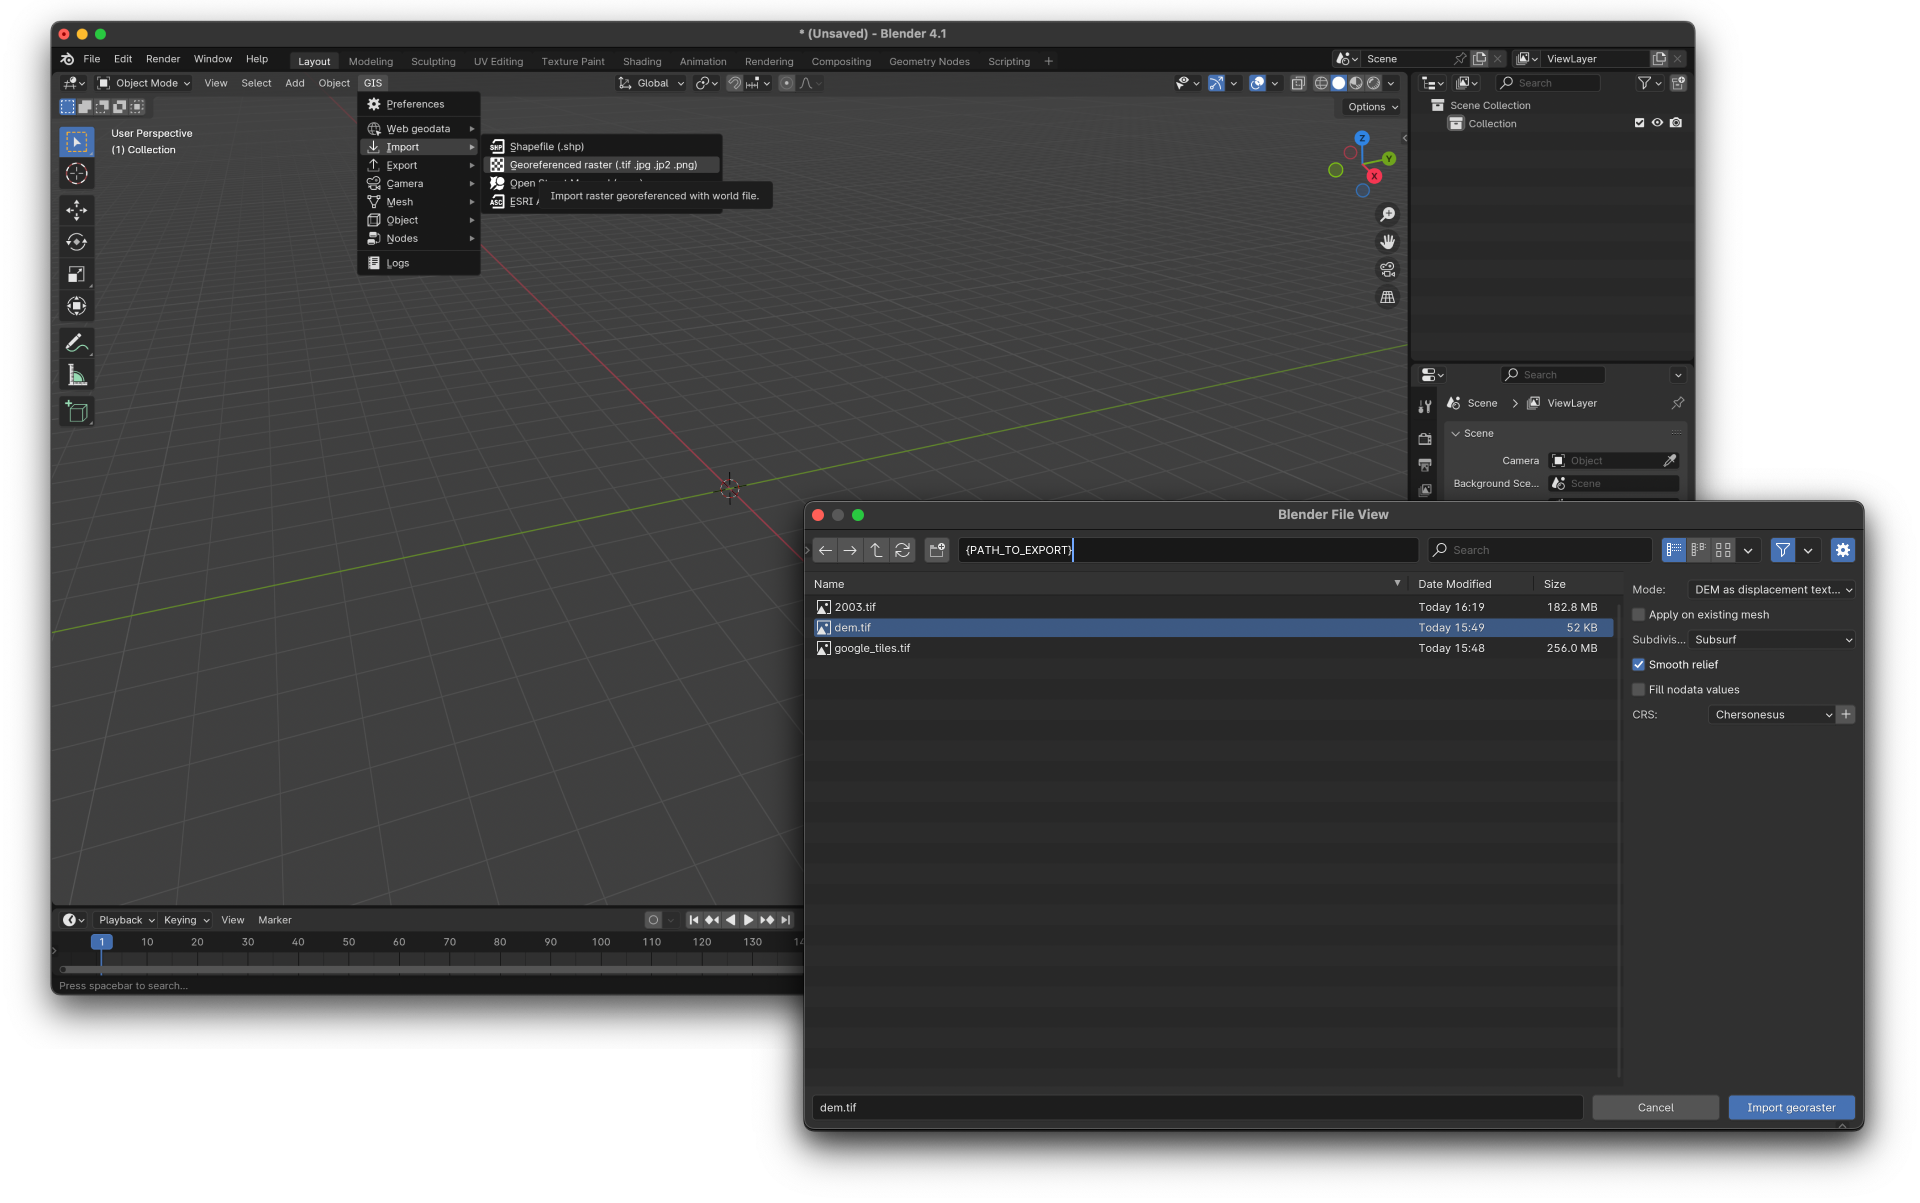
Task: Click the timeline current frame marker 1
Action: click(x=101, y=942)
